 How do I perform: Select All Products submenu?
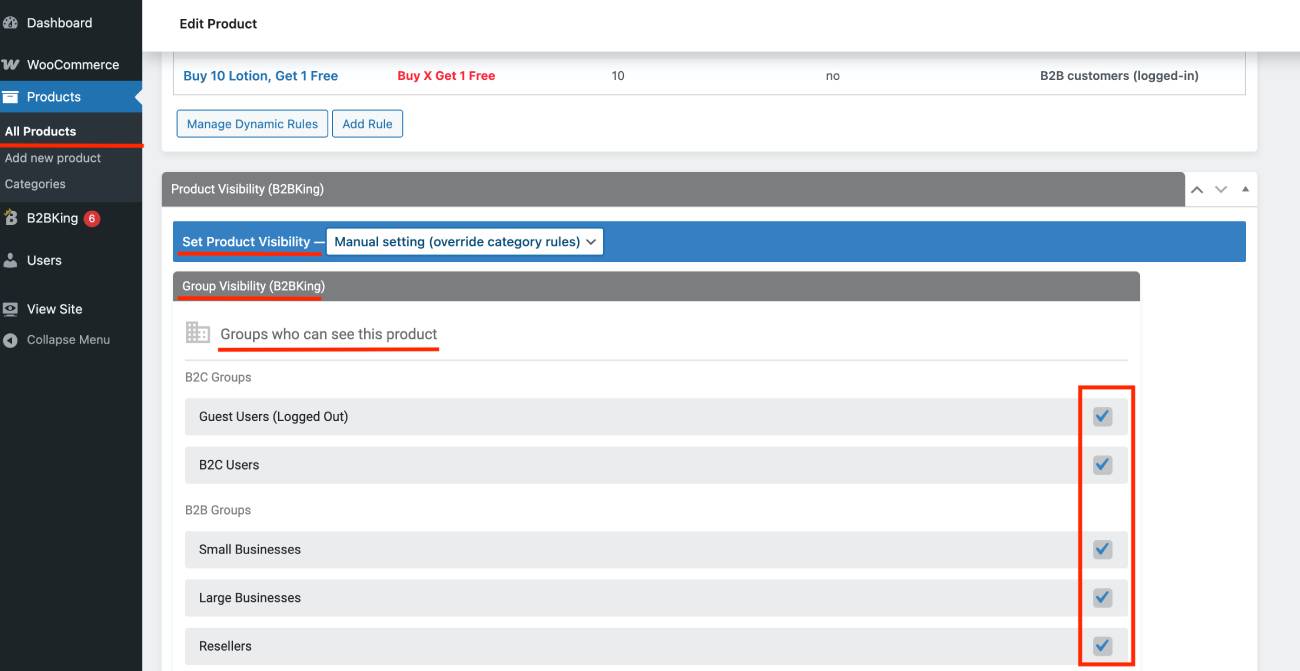[x=40, y=131]
